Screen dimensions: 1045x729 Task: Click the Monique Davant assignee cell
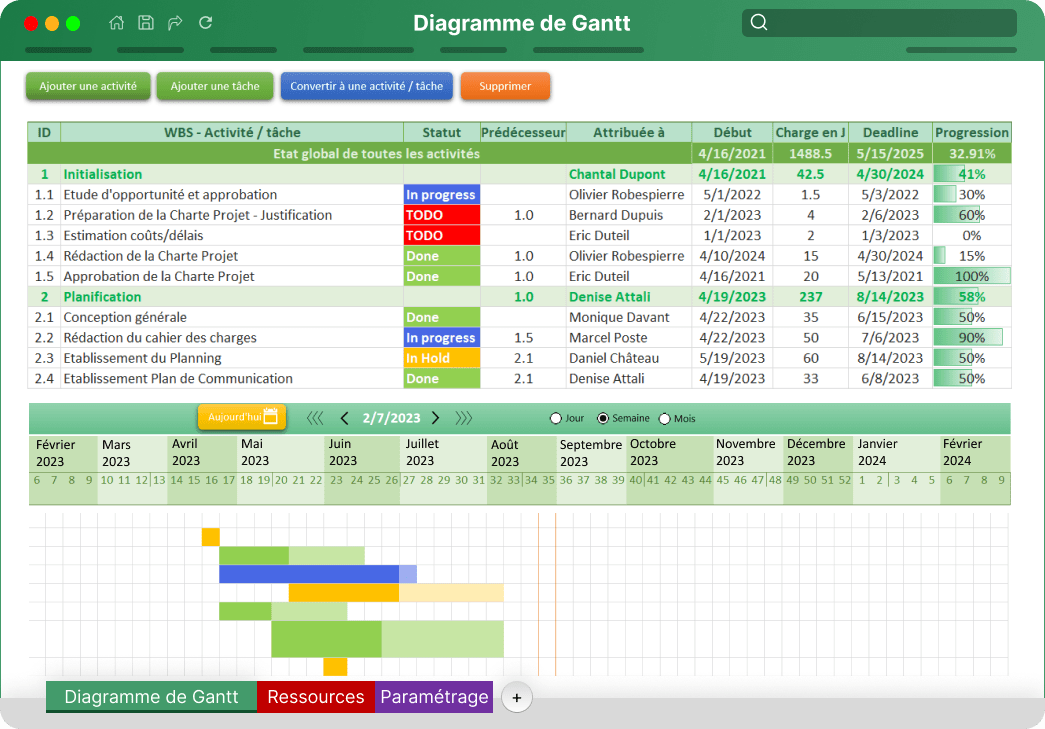tap(629, 317)
